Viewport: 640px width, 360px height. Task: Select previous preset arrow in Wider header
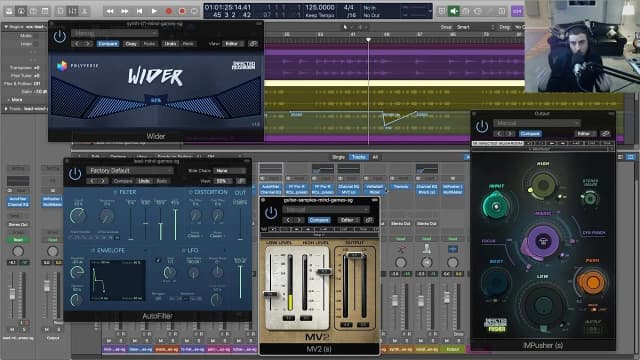77,44
